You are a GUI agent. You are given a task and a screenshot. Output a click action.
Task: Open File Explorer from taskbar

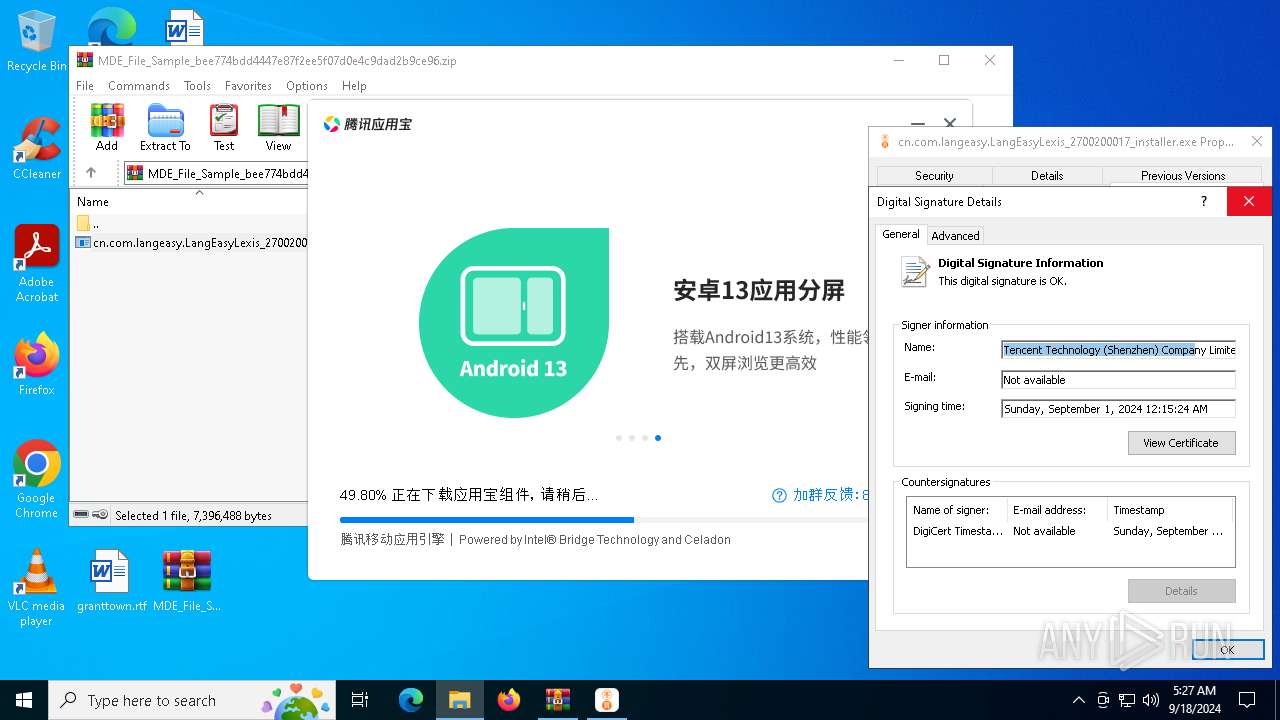460,700
